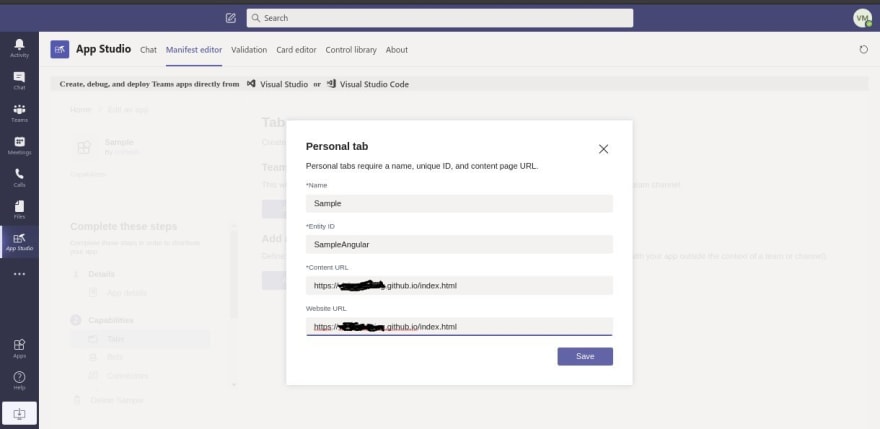Screen dimensions: 880x429
Task: Open the VM profile avatar menu
Action: pyautogui.click(x=862, y=18)
